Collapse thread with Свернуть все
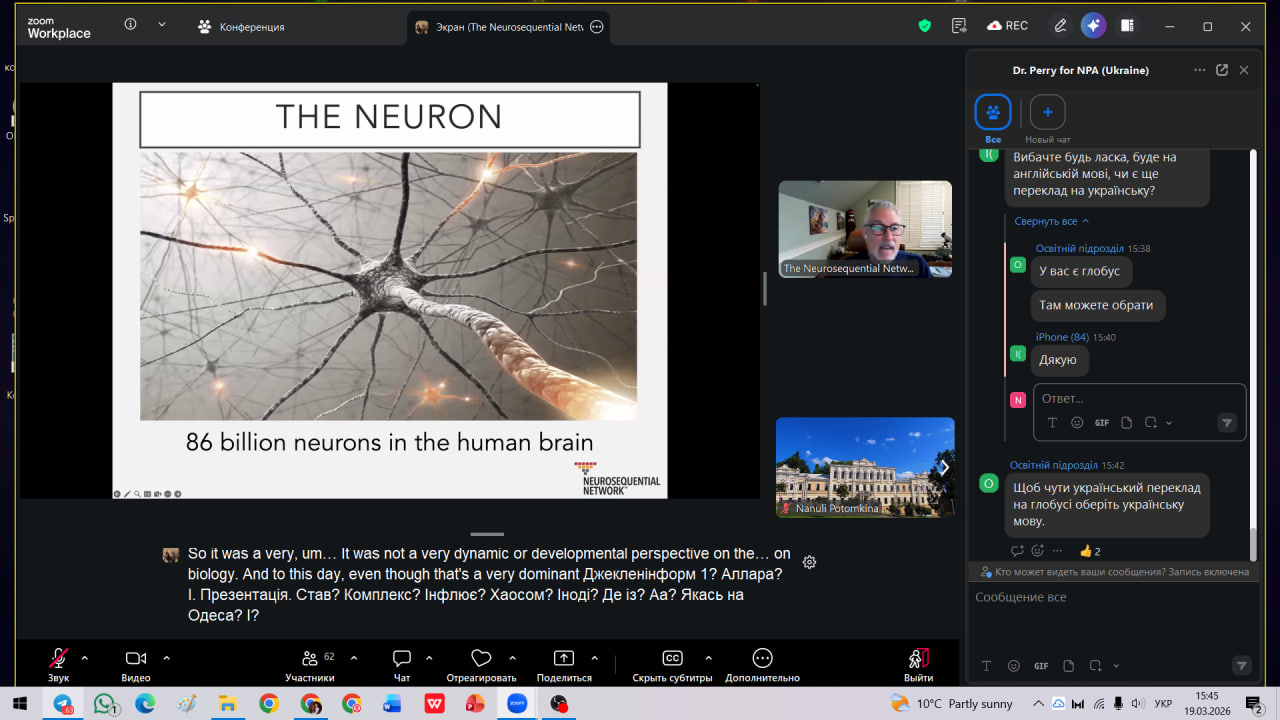Image resolution: width=1280 pixels, height=720 pixels. (x=1051, y=221)
